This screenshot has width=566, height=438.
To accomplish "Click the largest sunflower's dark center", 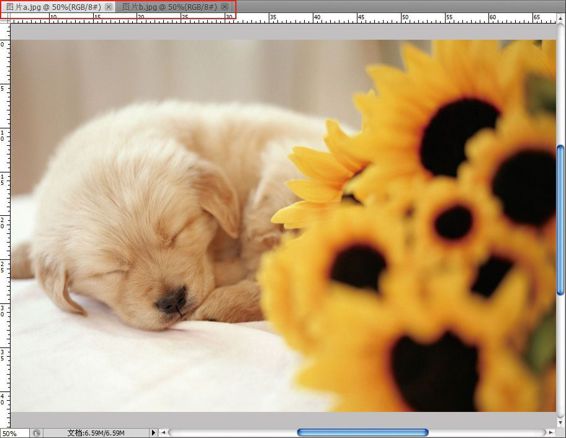I will coord(458,137).
